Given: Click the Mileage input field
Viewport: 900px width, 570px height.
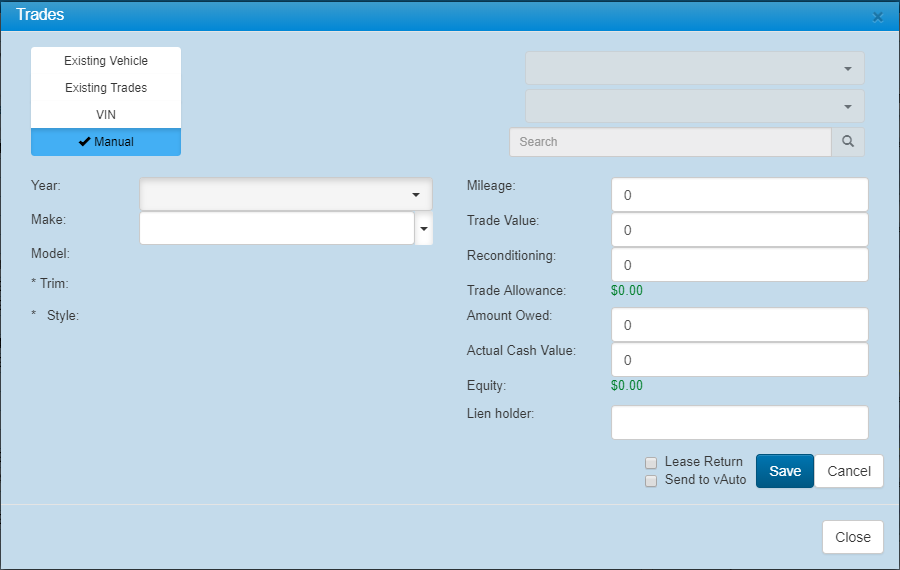Looking at the screenshot, I should coord(739,195).
